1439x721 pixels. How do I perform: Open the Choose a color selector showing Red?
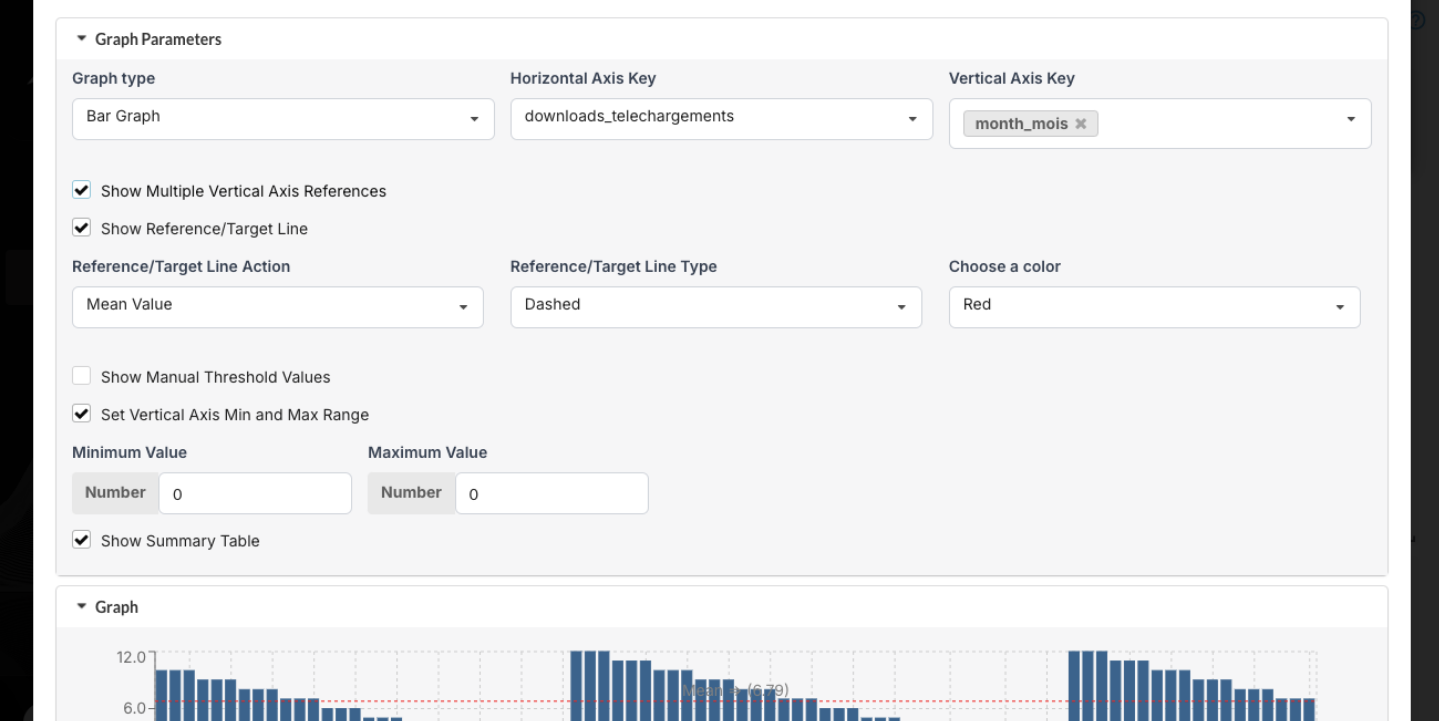click(1153, 306)
